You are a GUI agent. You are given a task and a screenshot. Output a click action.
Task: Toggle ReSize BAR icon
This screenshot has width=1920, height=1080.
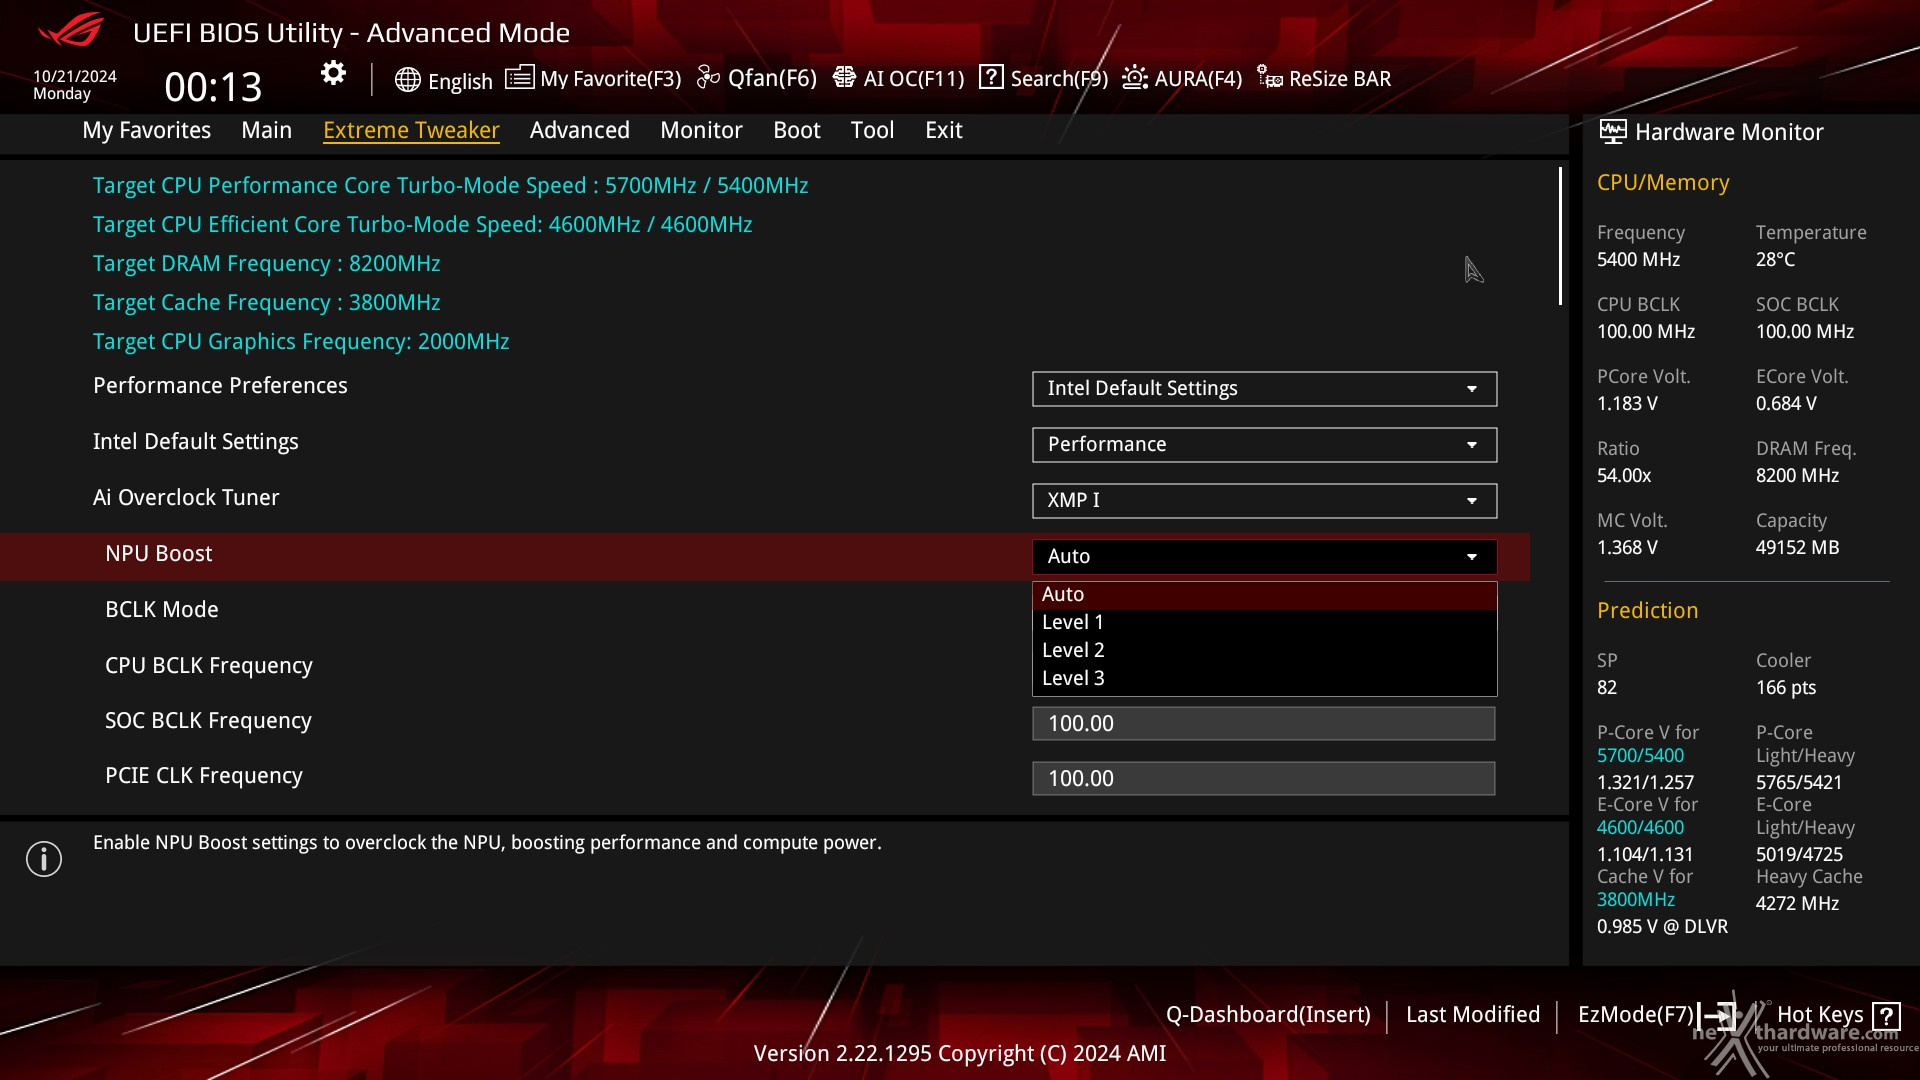click(x=1270, y=78)
